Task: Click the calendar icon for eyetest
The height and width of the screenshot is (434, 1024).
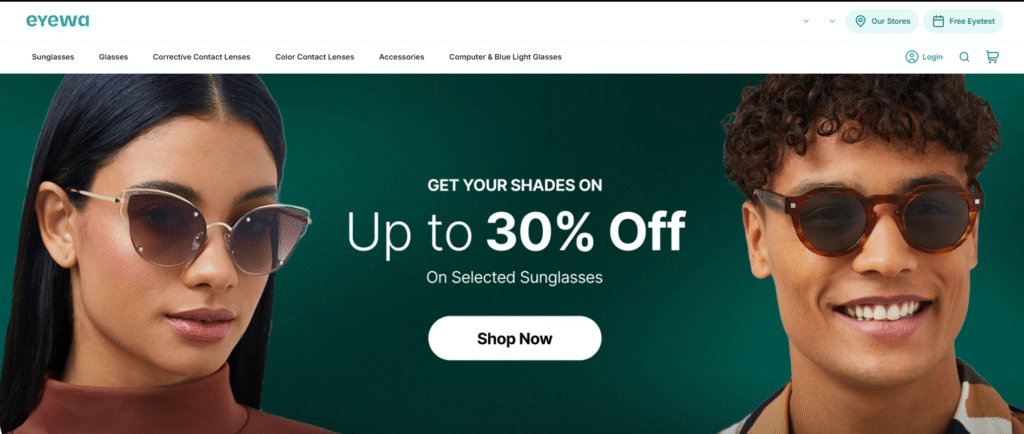Action: point(938,21)
